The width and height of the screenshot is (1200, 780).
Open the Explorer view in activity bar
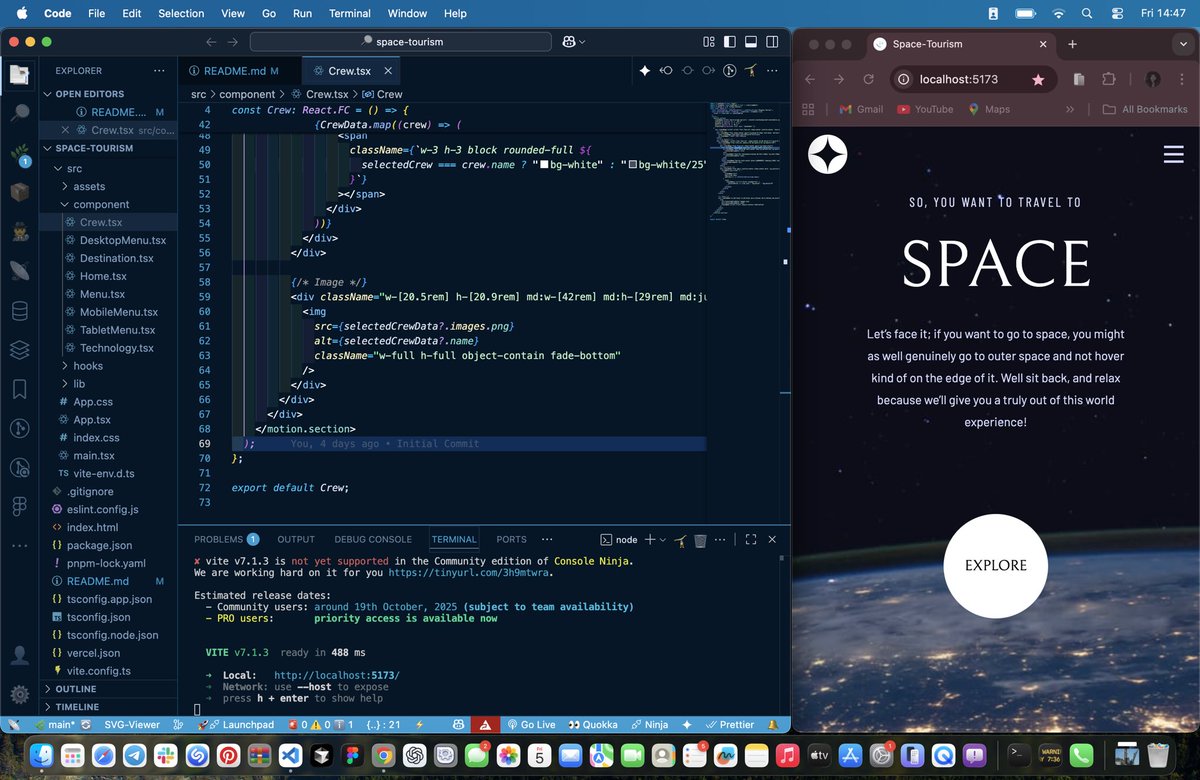(20, 73)
